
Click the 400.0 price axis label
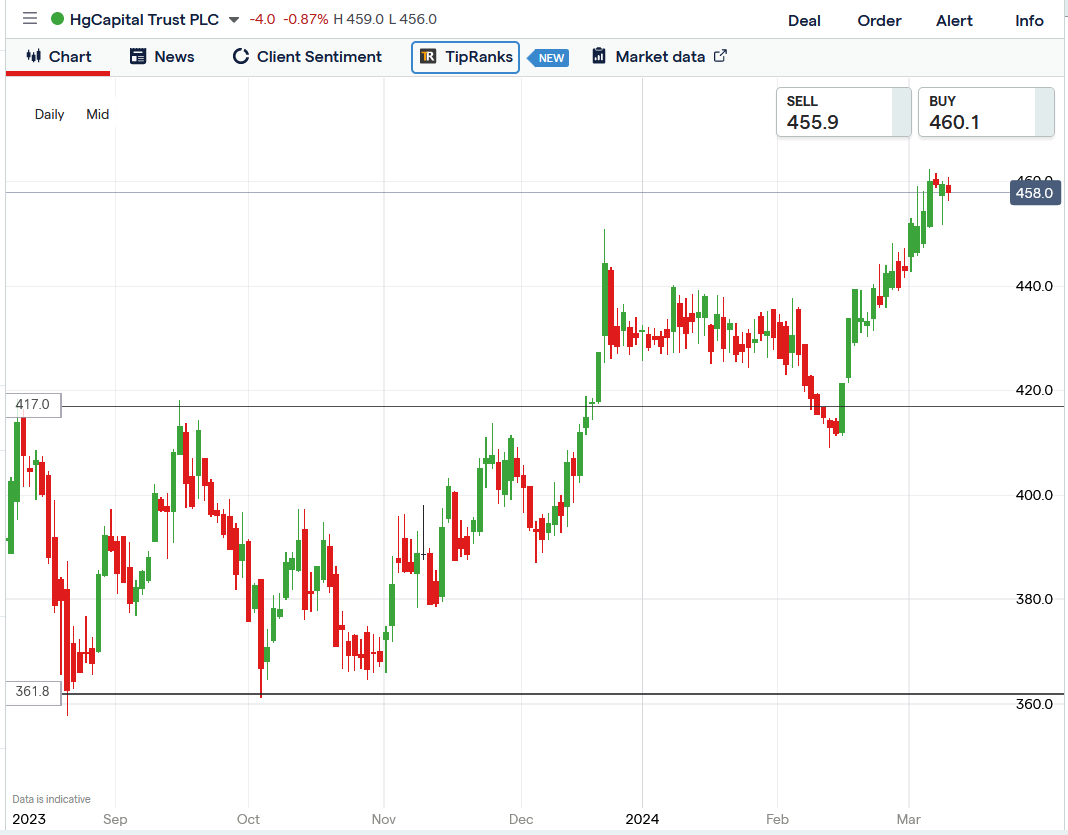[x=1034, y=495]
